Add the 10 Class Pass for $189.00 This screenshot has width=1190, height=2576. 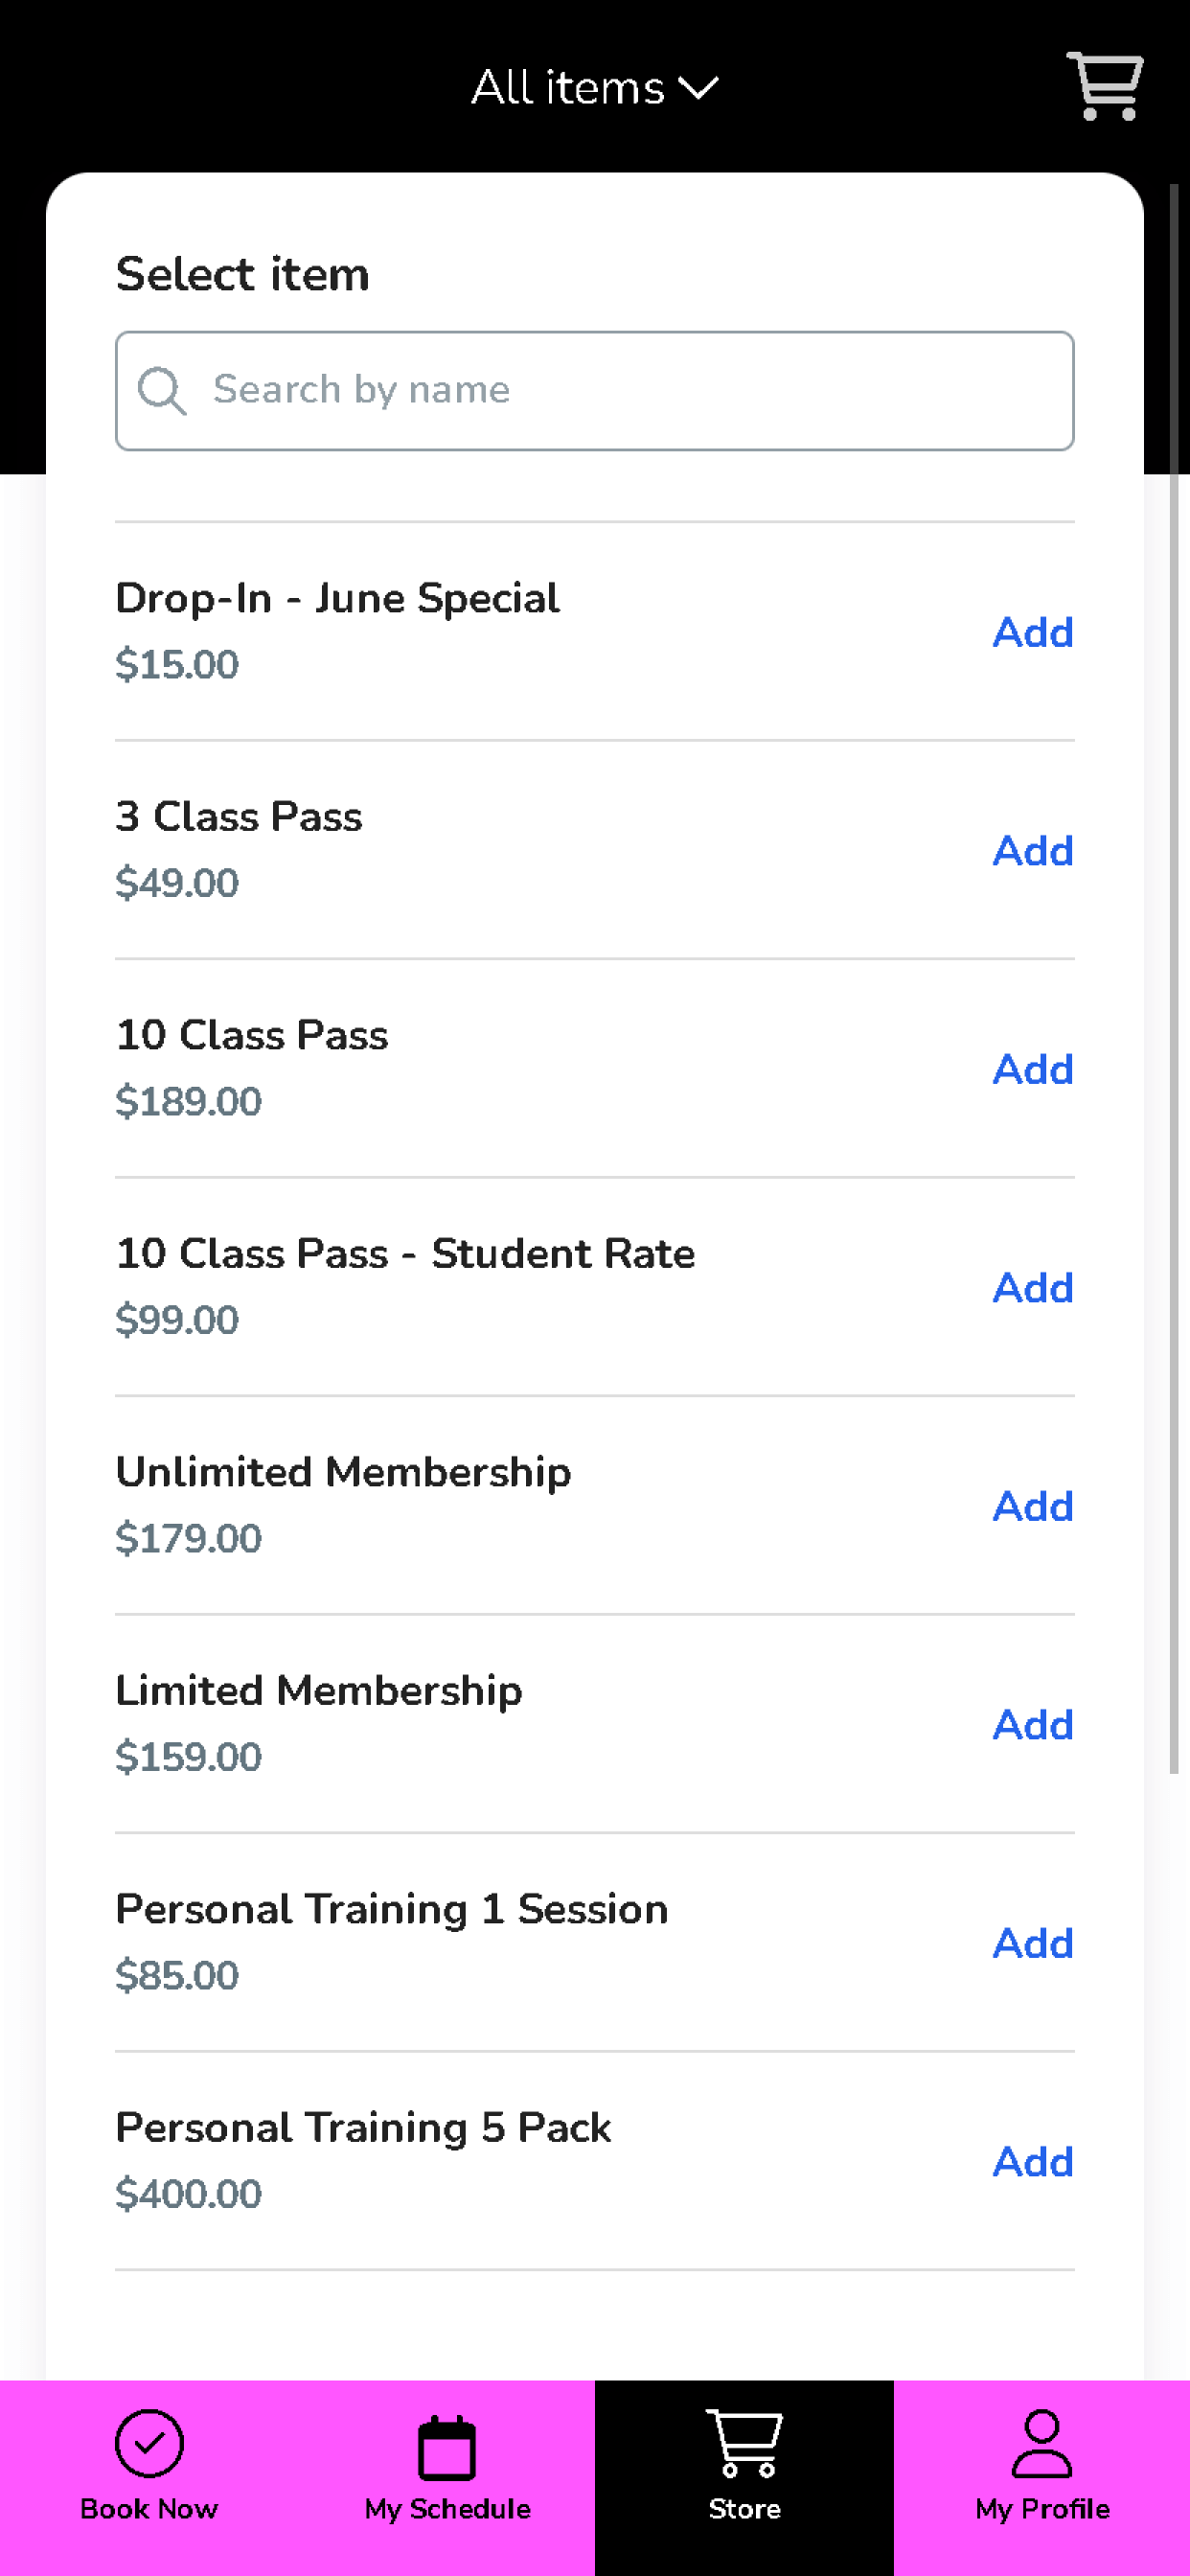coord(1033,1069)
